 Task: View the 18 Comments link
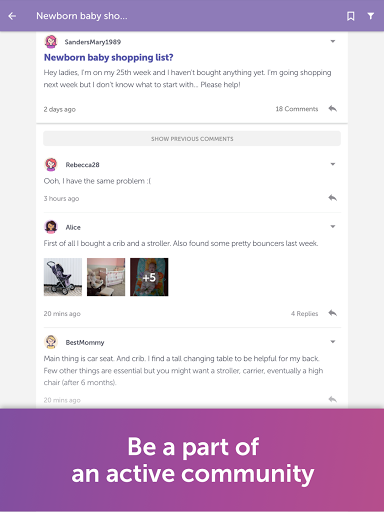(297, 109)
